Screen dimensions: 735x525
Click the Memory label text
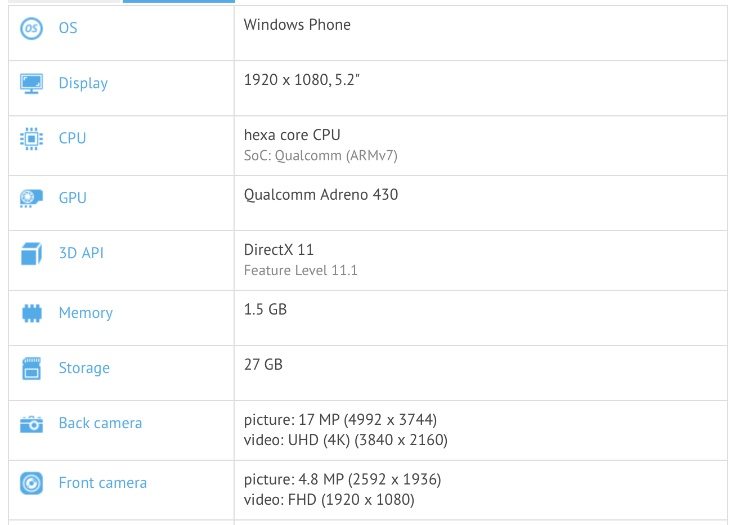tap(86, 313)
